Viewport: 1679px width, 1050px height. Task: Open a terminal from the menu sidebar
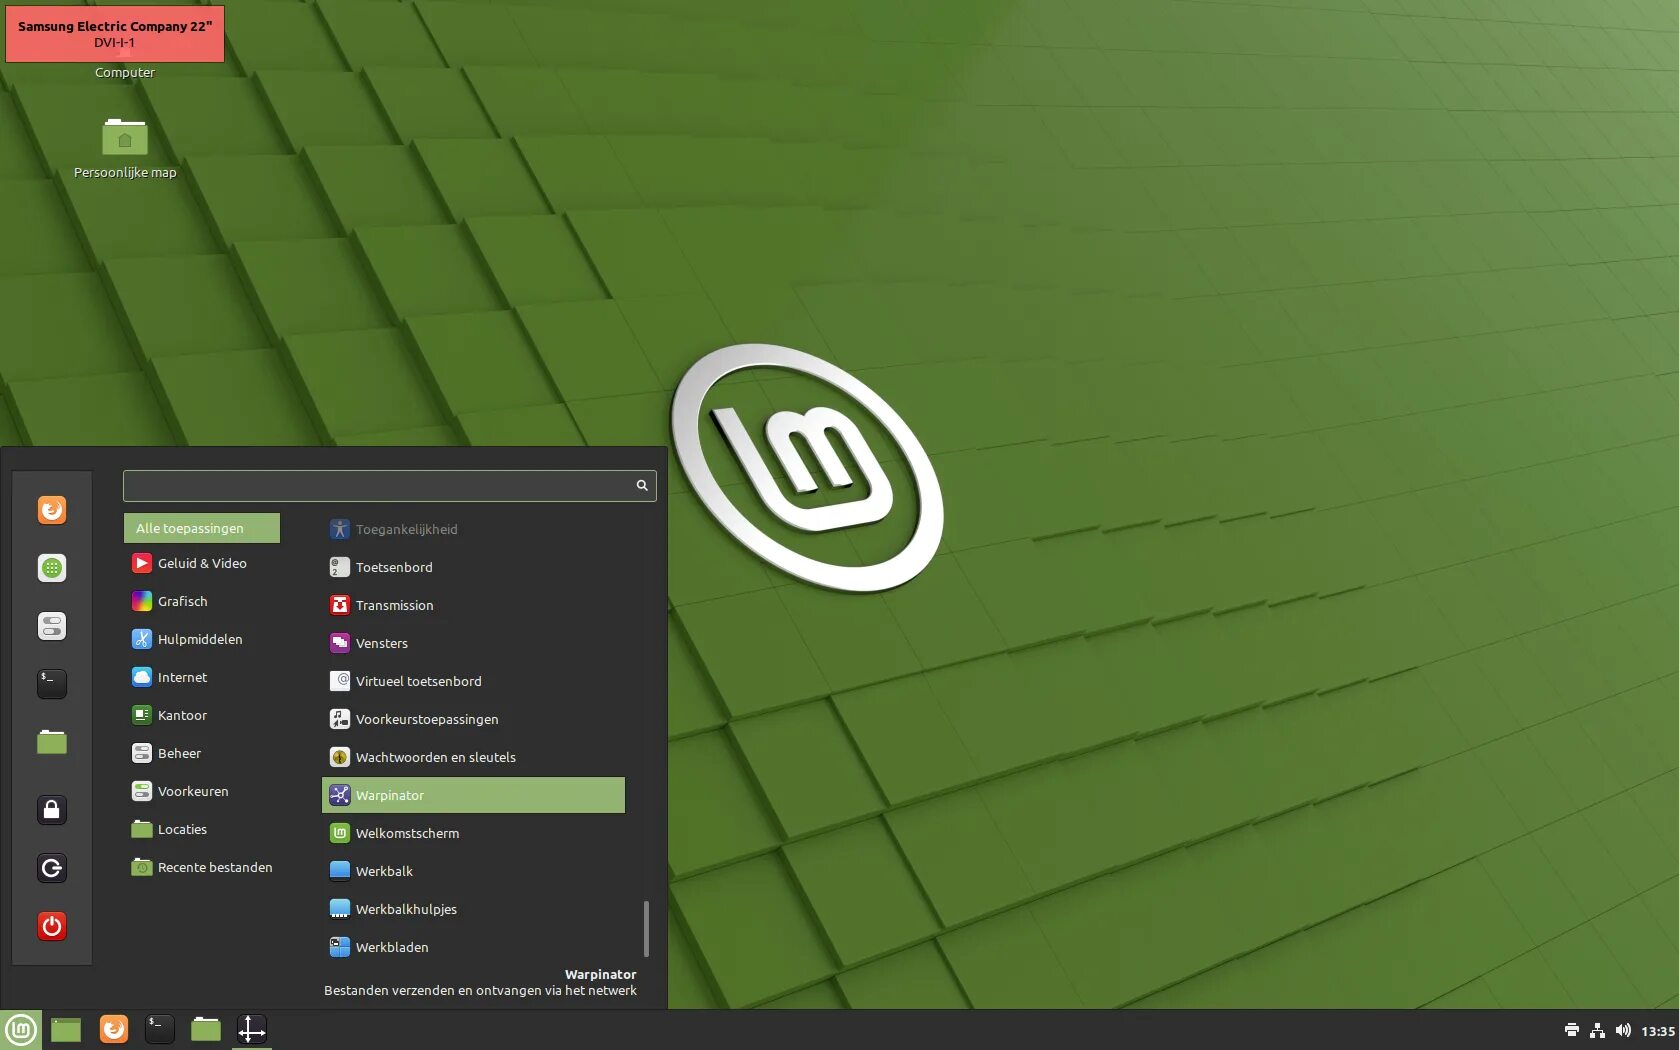51,684
